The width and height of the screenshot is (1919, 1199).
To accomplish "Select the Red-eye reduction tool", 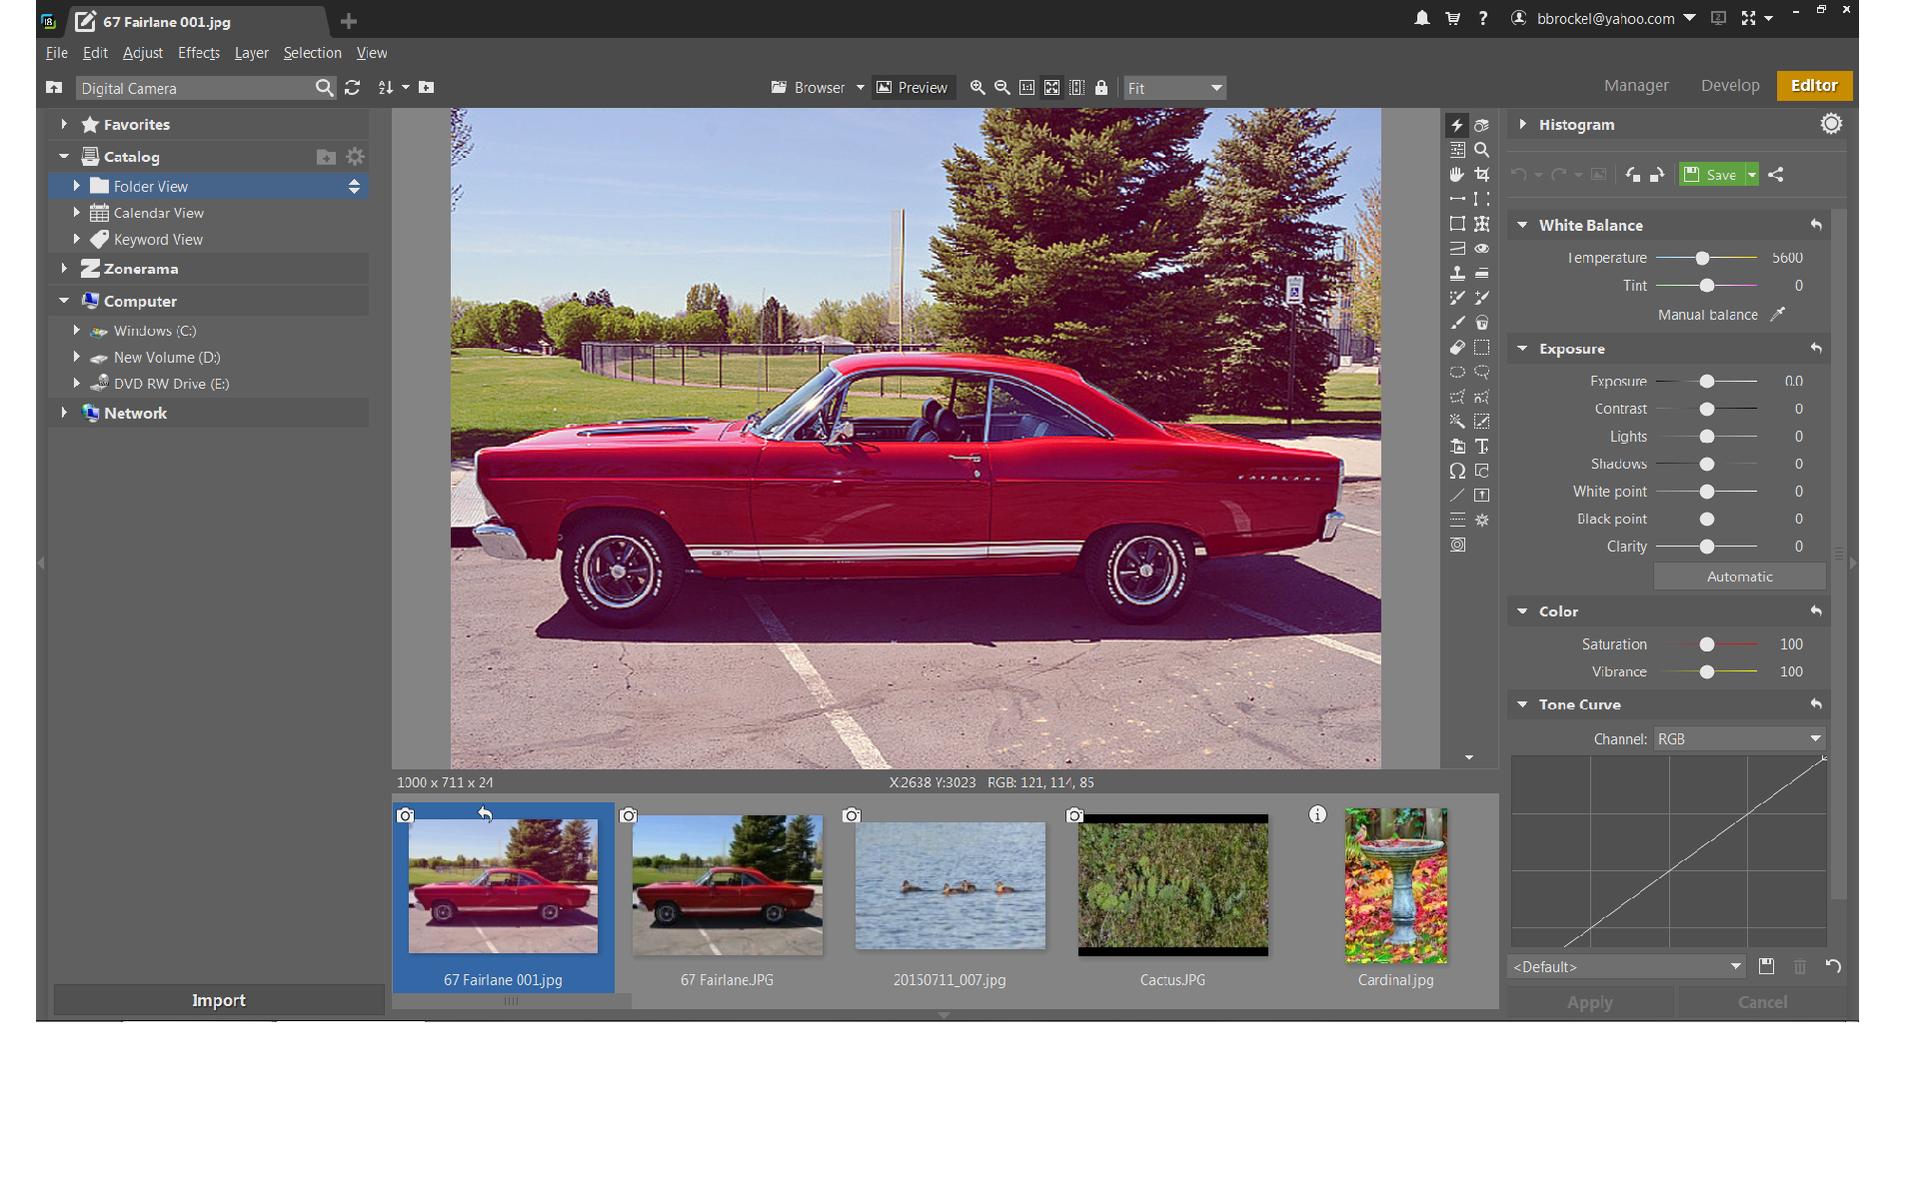I will click(1481, 249).
